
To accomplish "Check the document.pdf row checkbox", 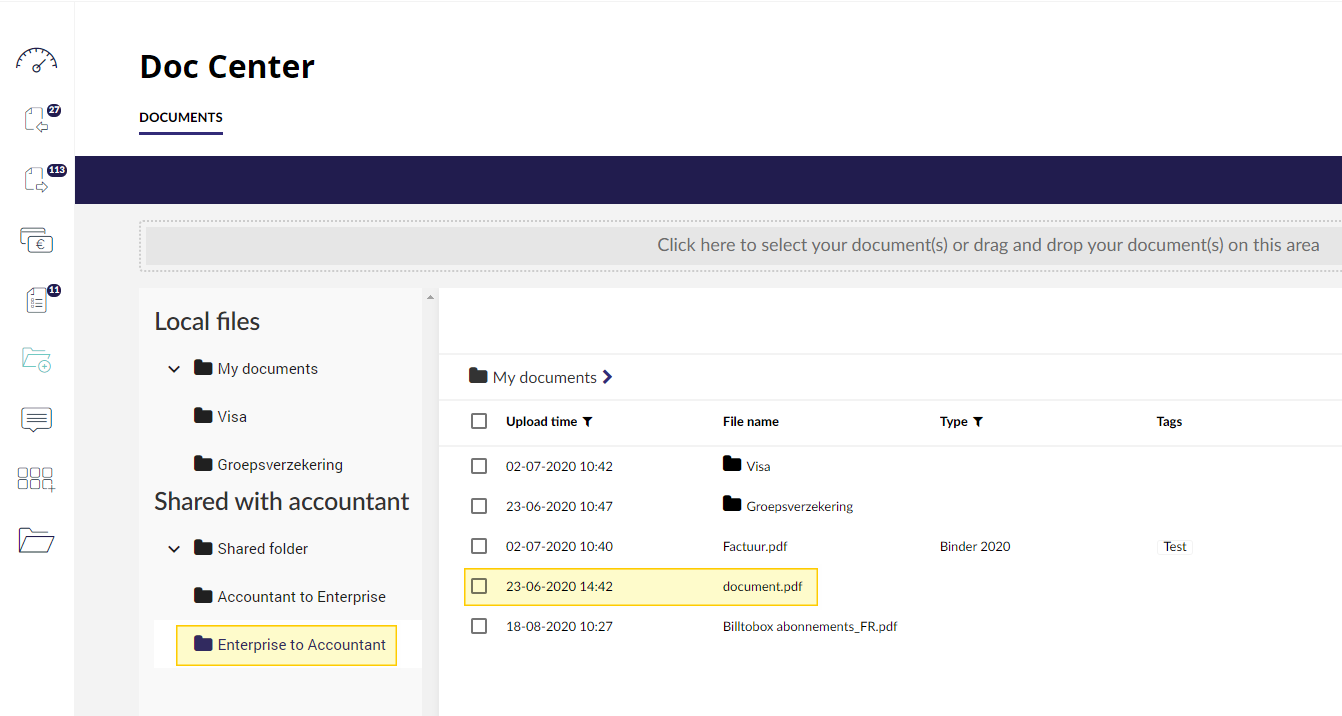I will click(479, 586).
